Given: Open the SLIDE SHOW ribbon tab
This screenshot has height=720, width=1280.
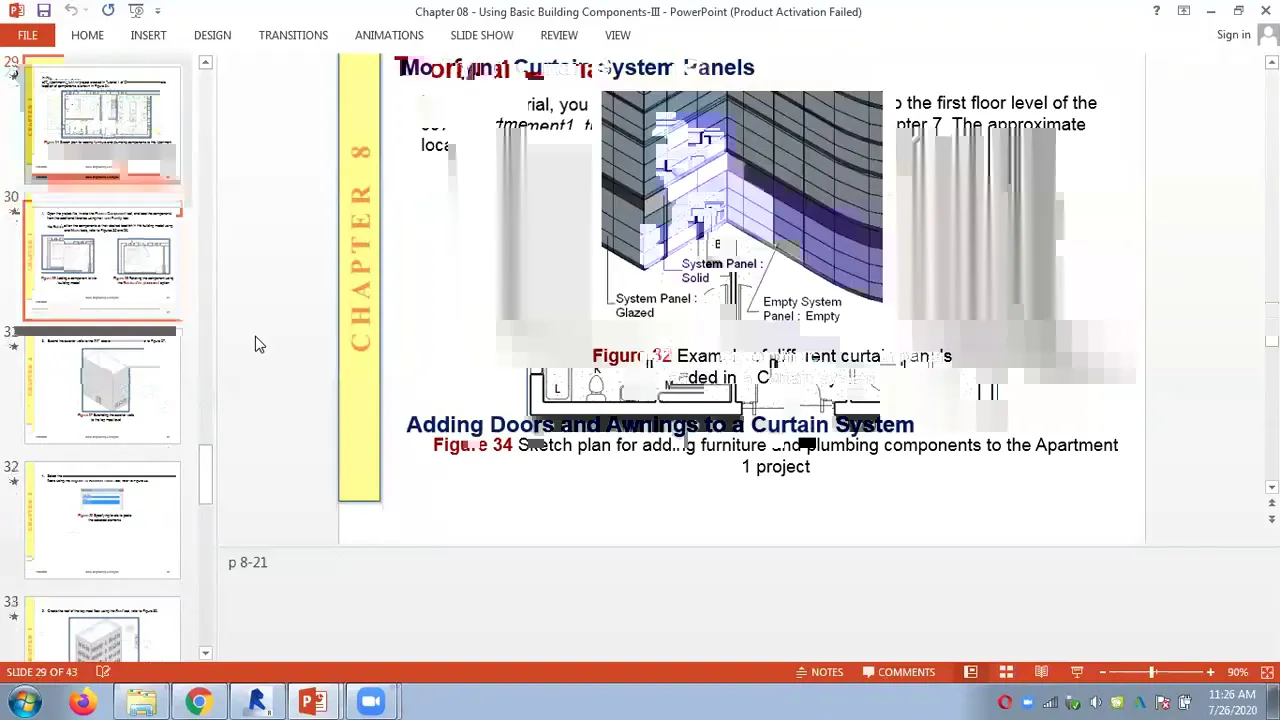Looking at the screenshot, I should (x=482, y=35).
